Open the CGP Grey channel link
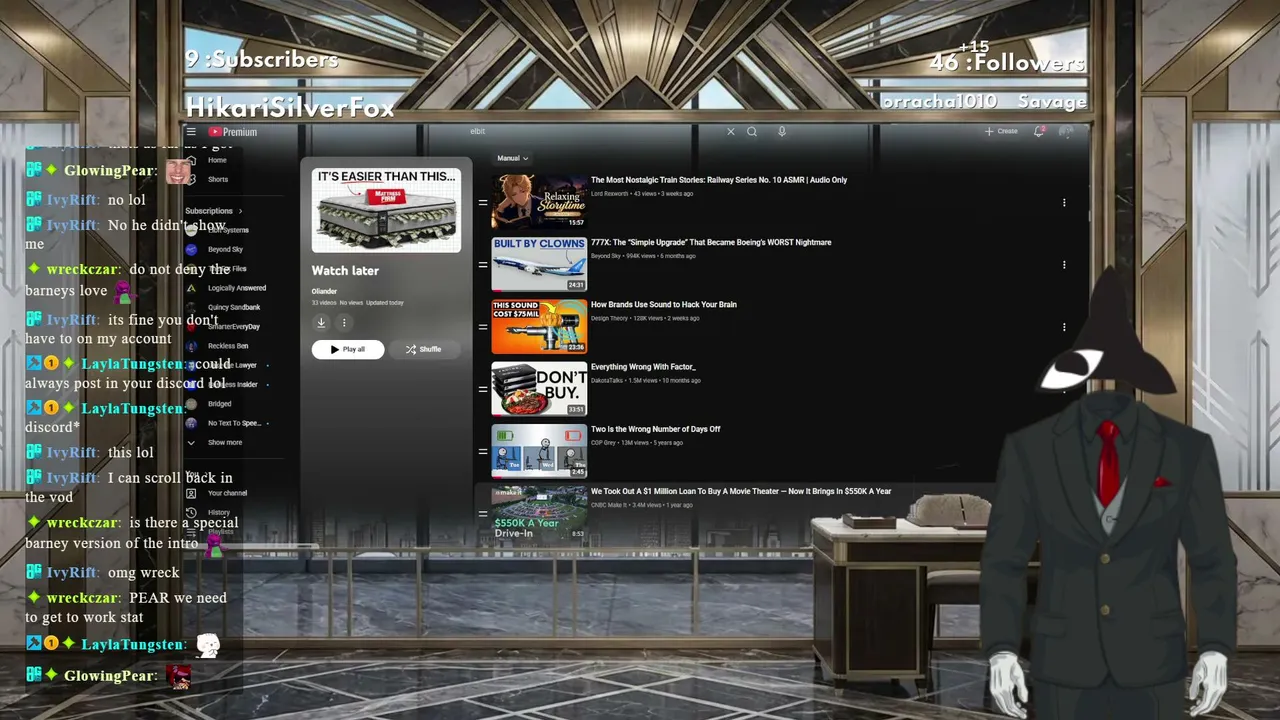The height and width of the screenshot is (720, 1280). click(603, 443)
